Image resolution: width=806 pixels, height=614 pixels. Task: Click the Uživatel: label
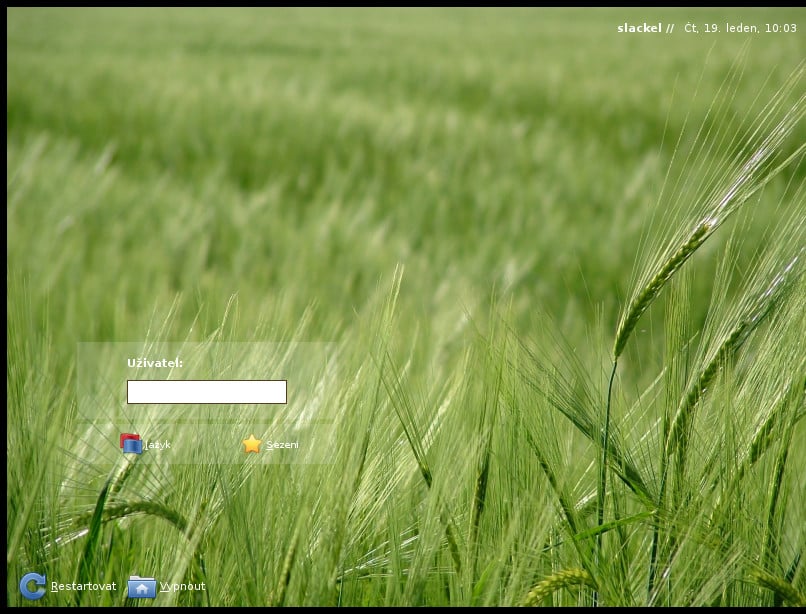(155, 363)
